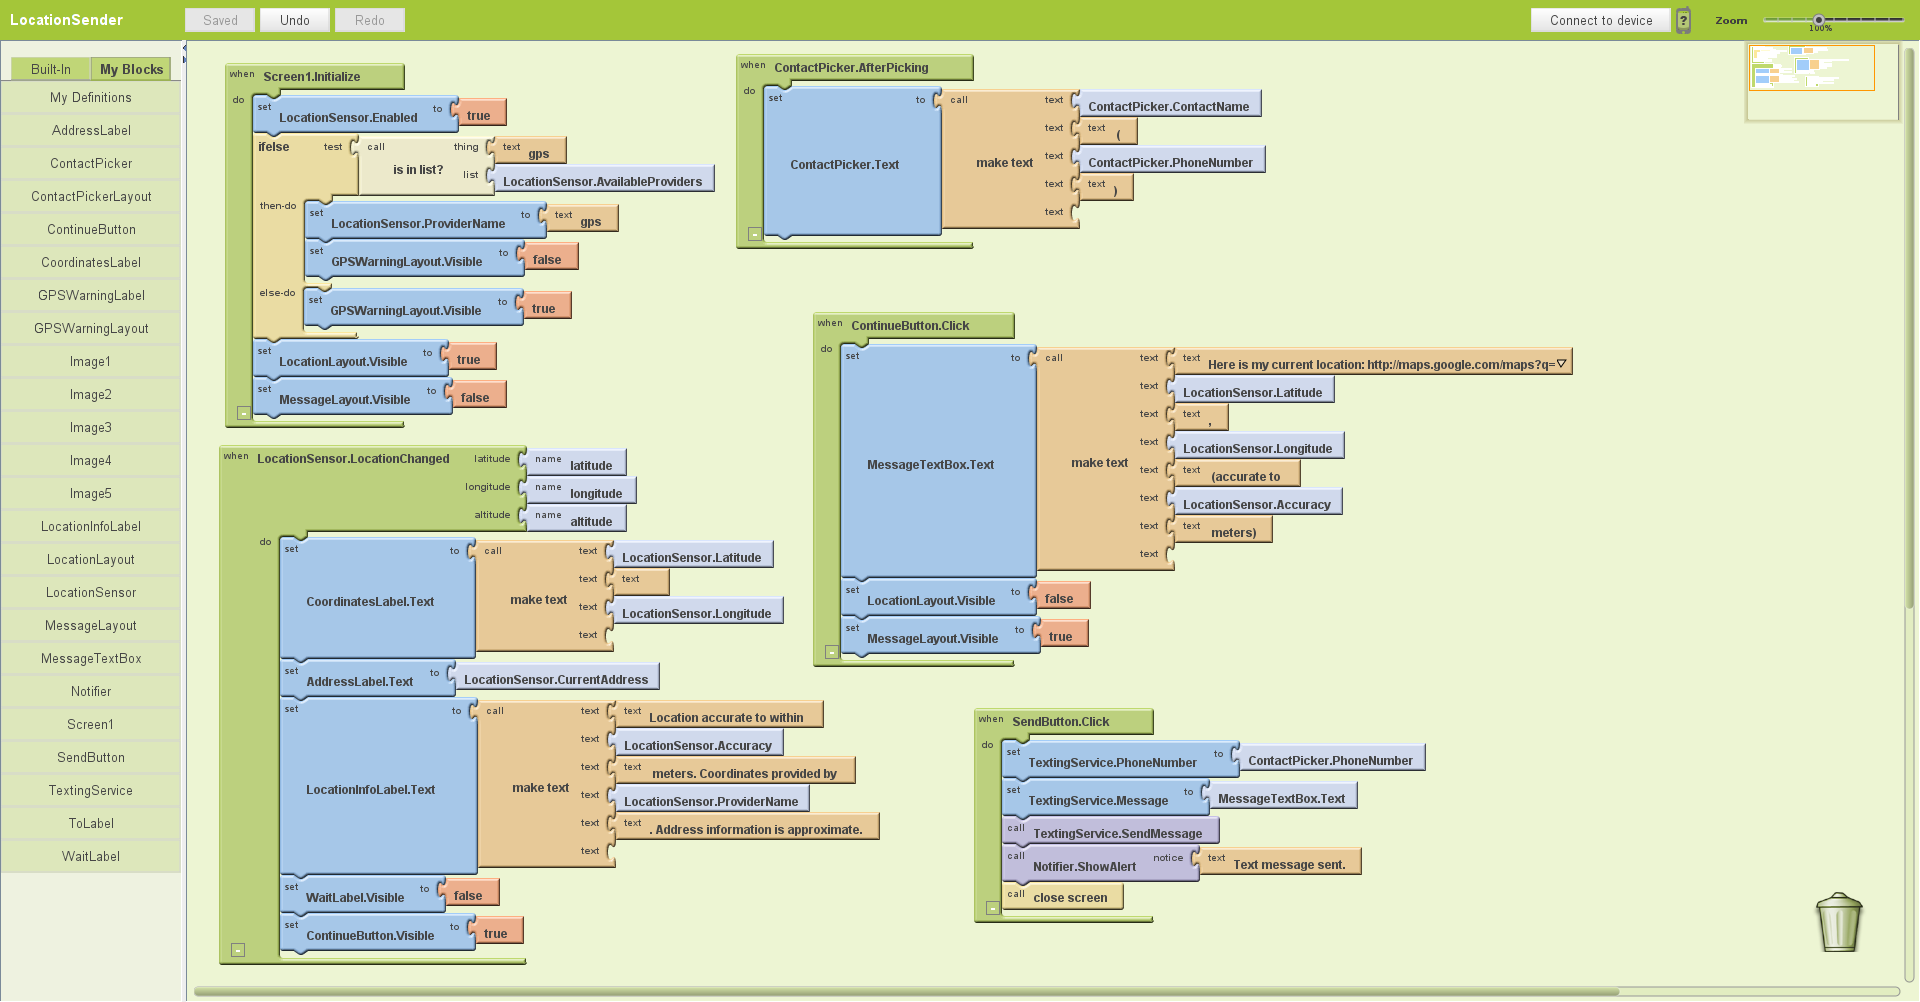
Task: Click the trash can icon
Action: tap(1838, 922)
